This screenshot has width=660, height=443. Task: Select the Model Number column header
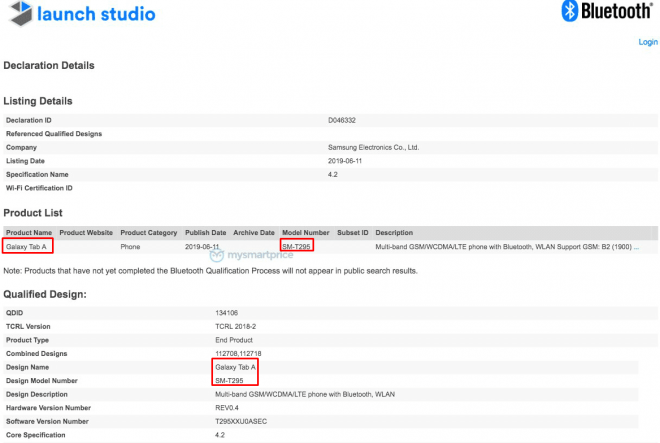pos(306,232)
